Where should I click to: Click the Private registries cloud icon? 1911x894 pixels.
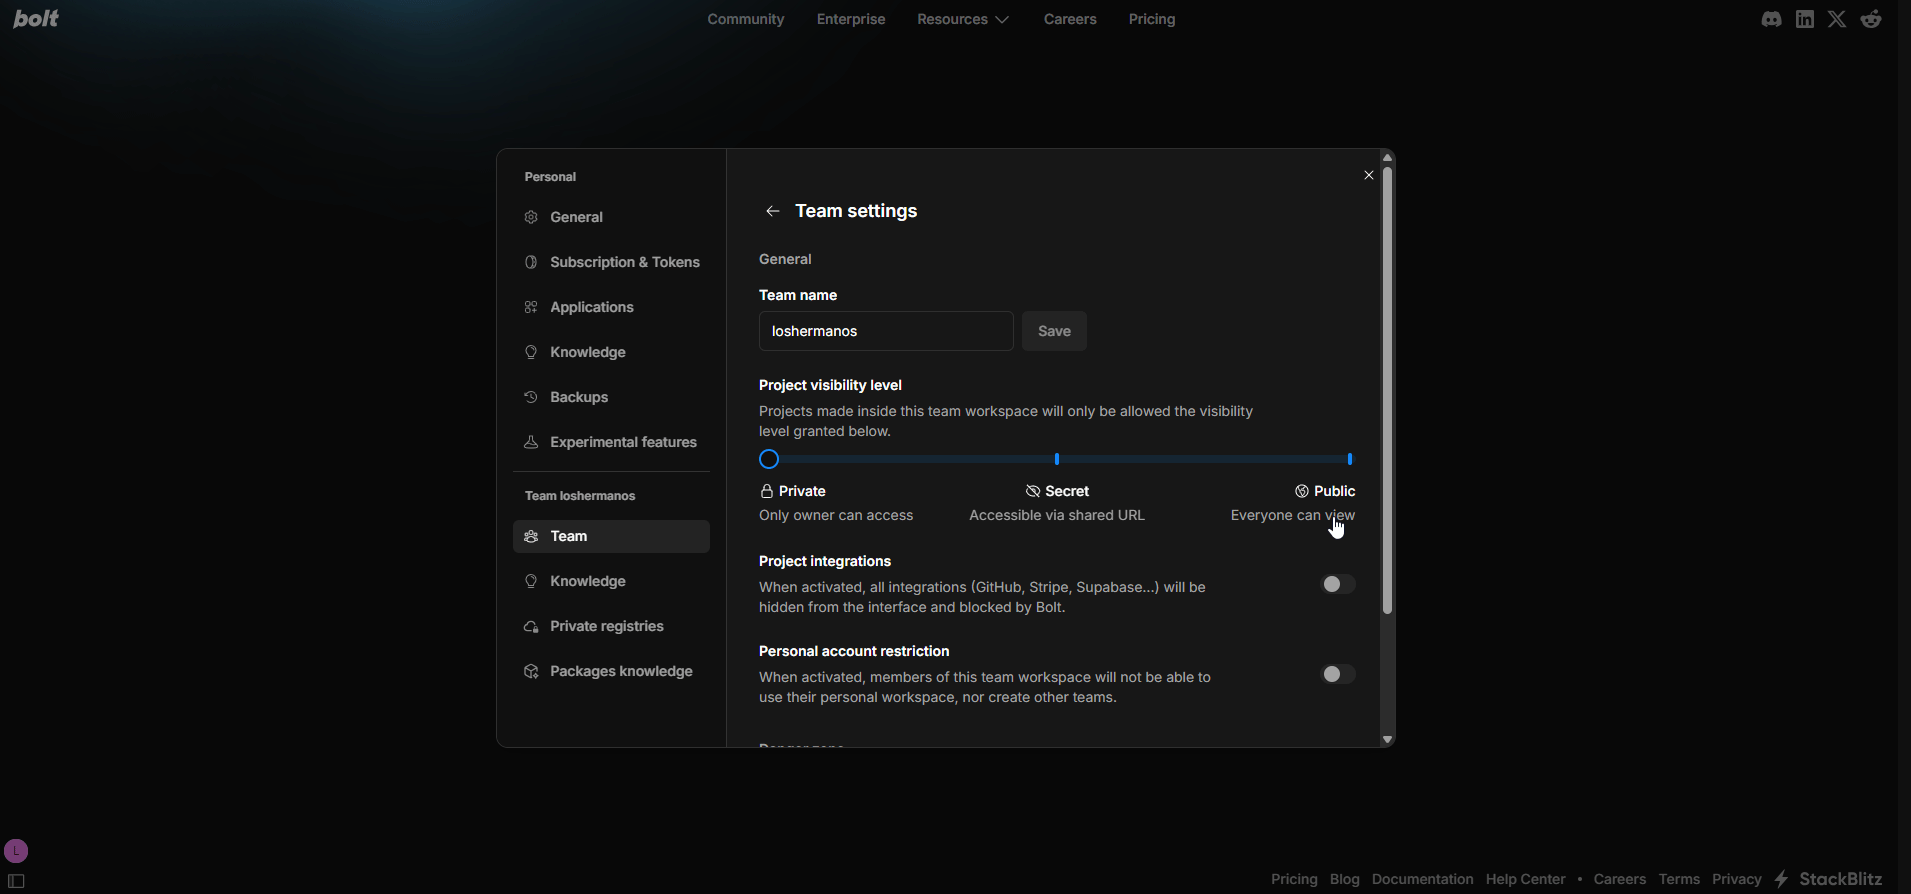pos(531,626)
